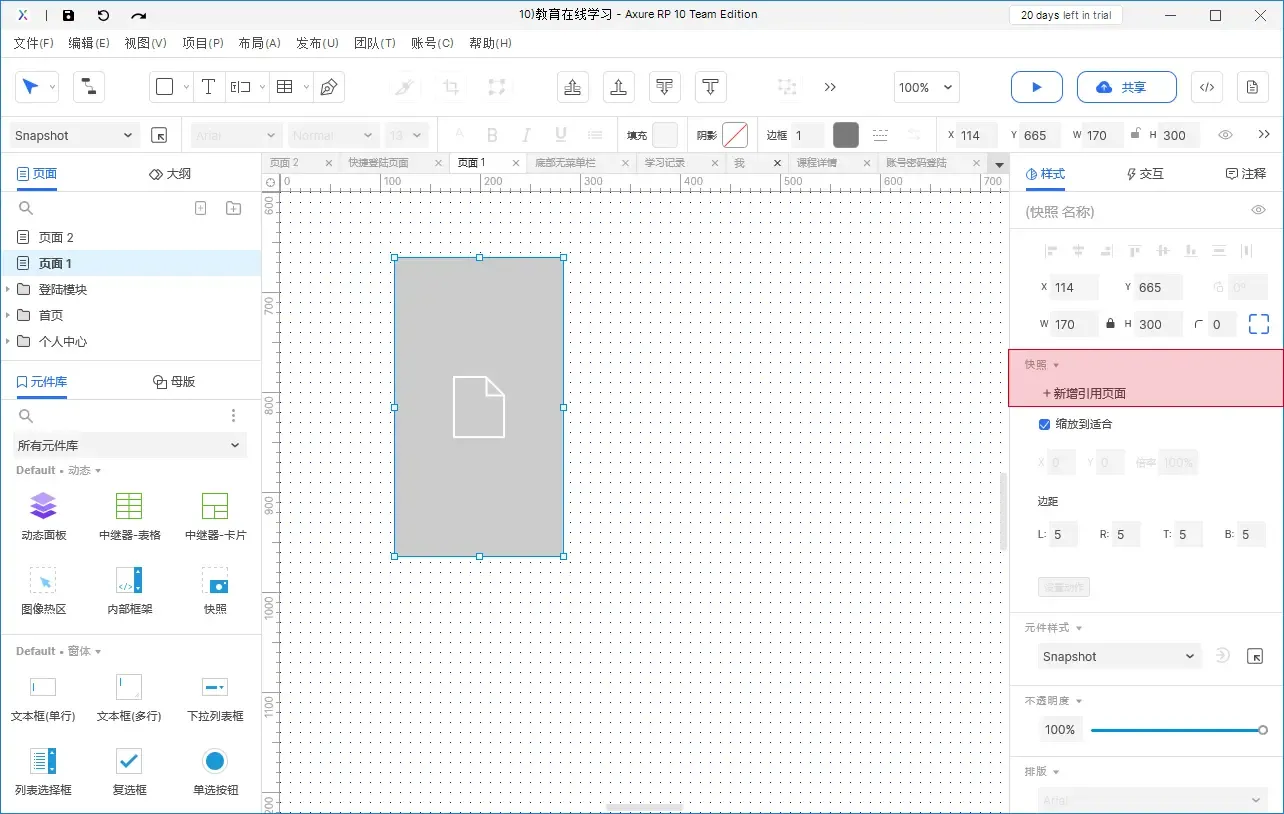Select the Text tool
This screenshot has height=814, width=1284.
[208, 87]
